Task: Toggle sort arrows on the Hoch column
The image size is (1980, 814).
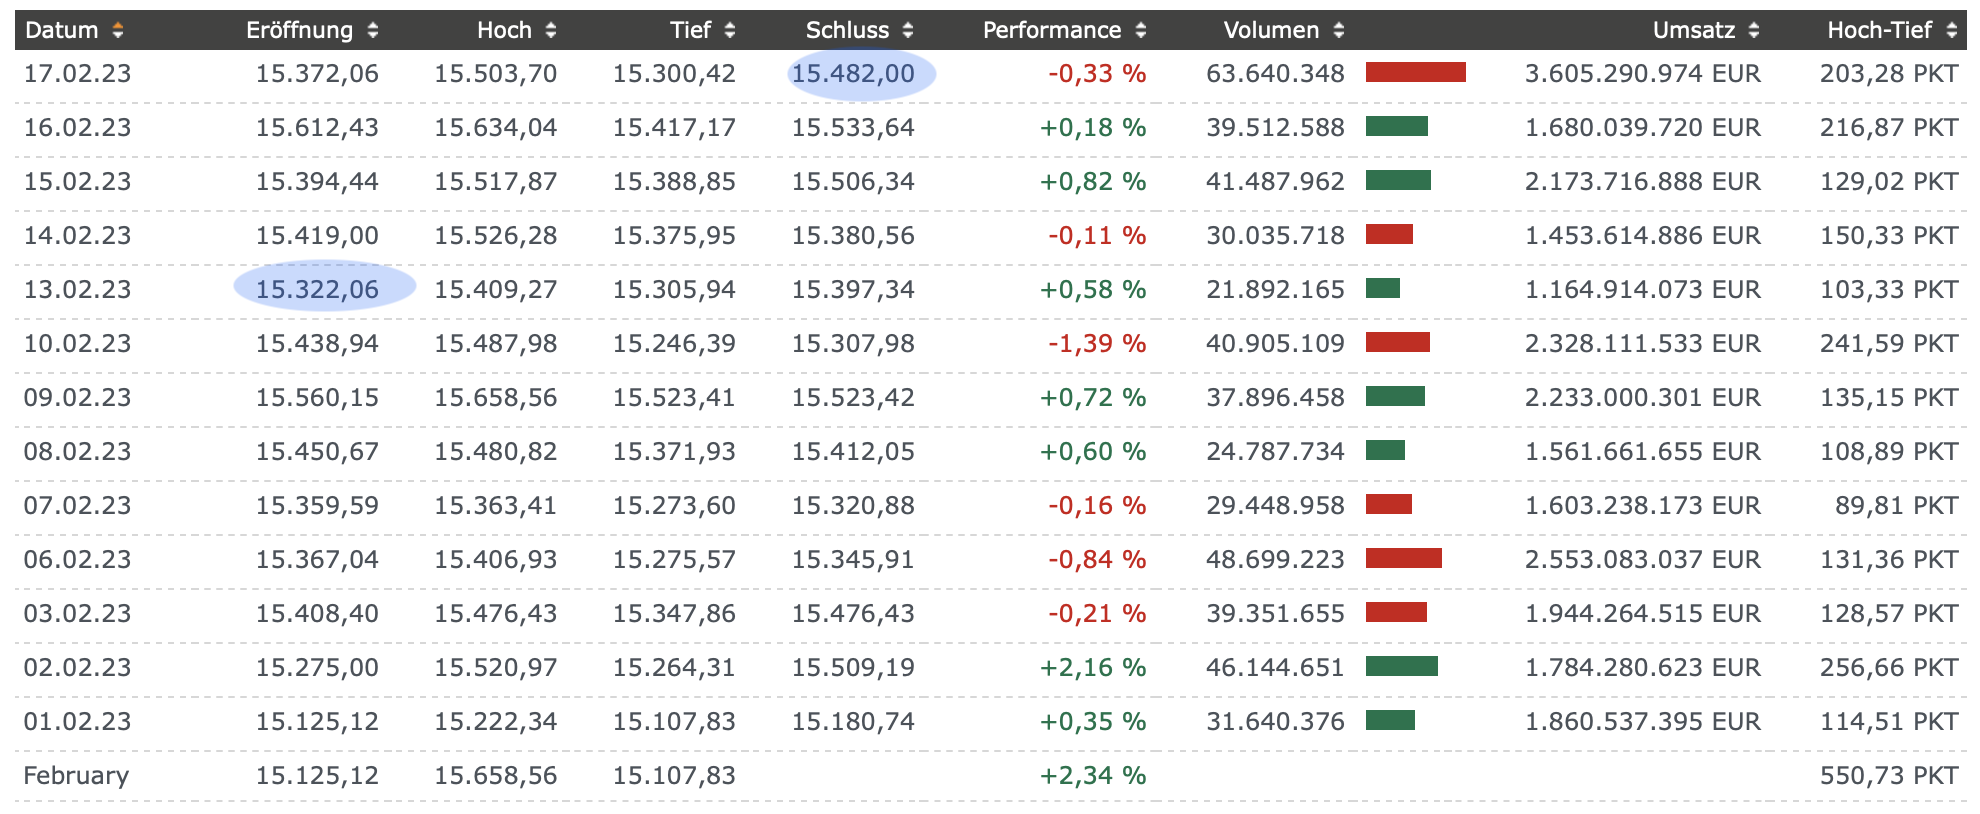Action: (x=550, y=31)
